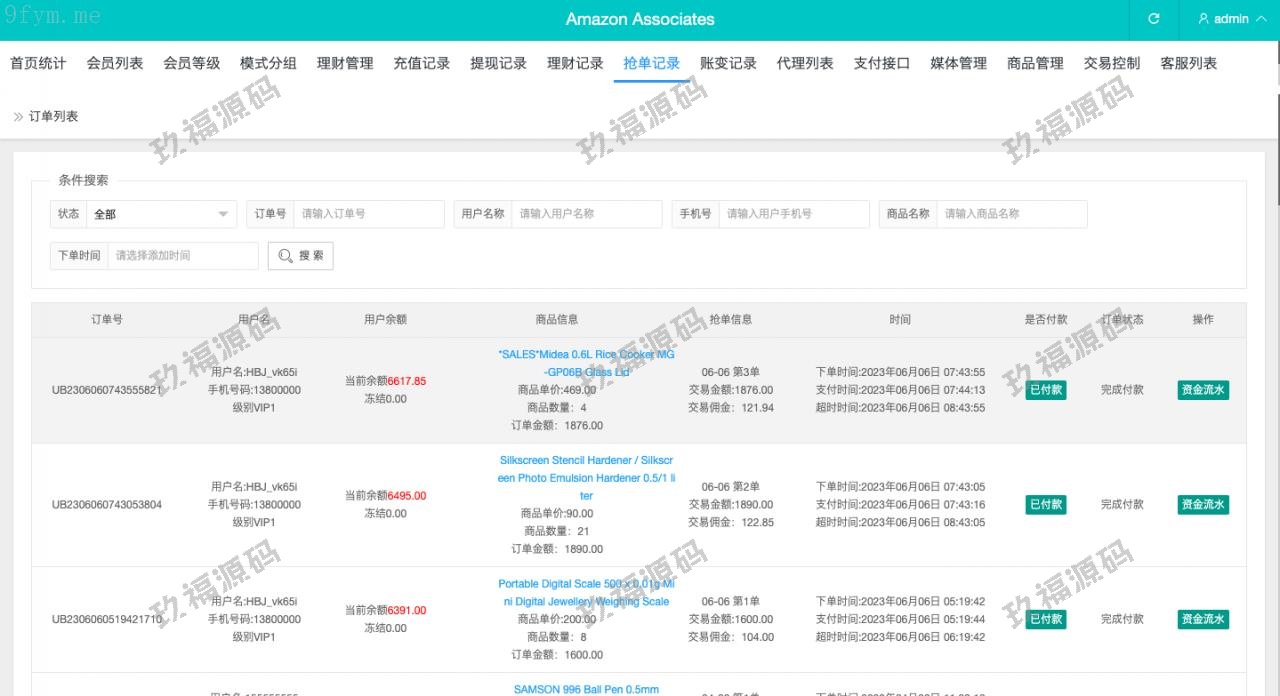This screenshot has width=1280, height=696.
Task: Click the 用户名称 input field
Action: tap(586, 214)
